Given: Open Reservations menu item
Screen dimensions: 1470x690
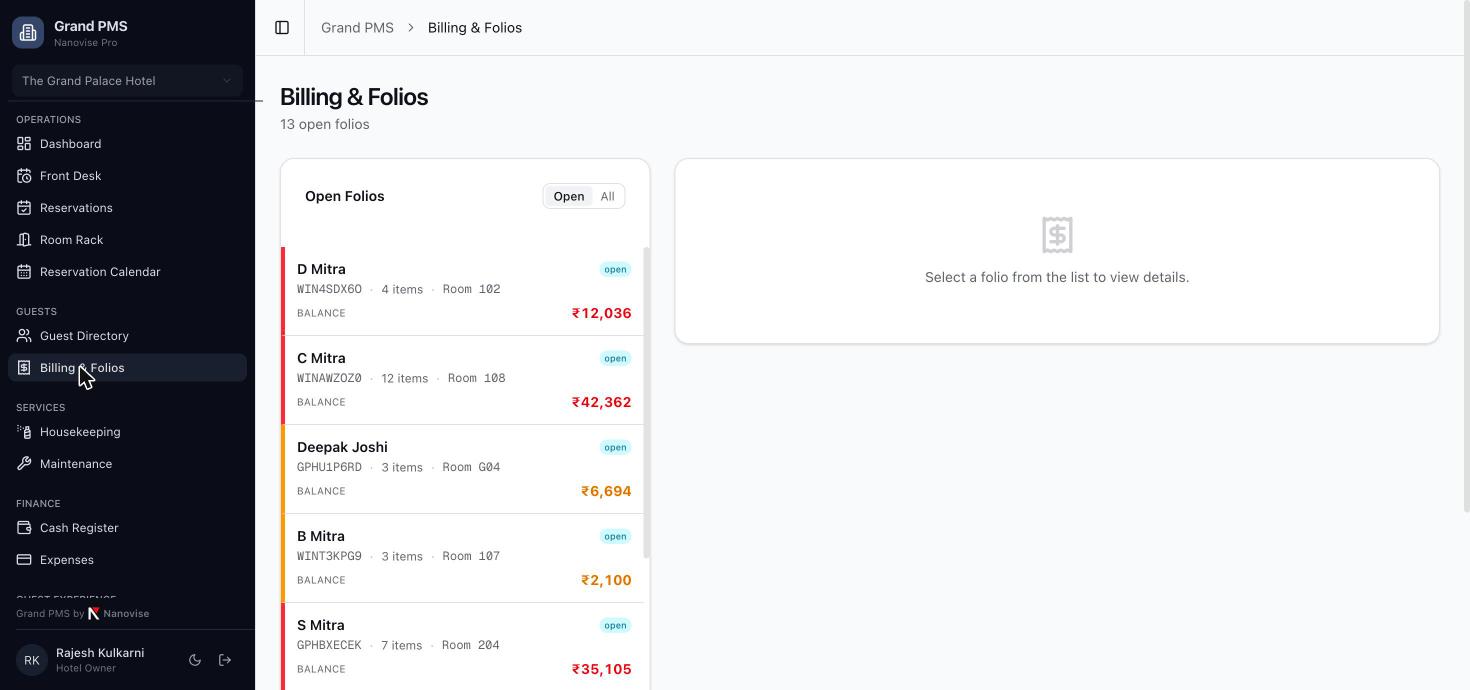Looking at the screenshot, I should pos(127,208).
